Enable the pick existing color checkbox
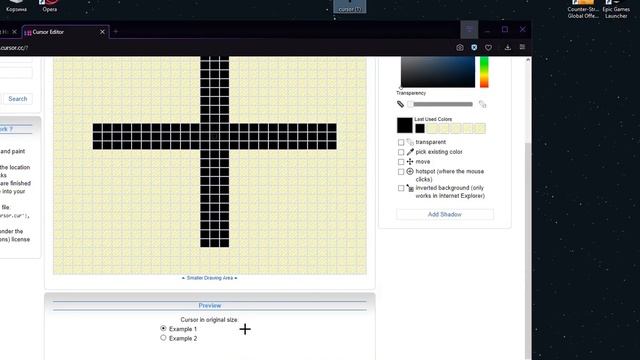640x360 pixels. (401, 152)
